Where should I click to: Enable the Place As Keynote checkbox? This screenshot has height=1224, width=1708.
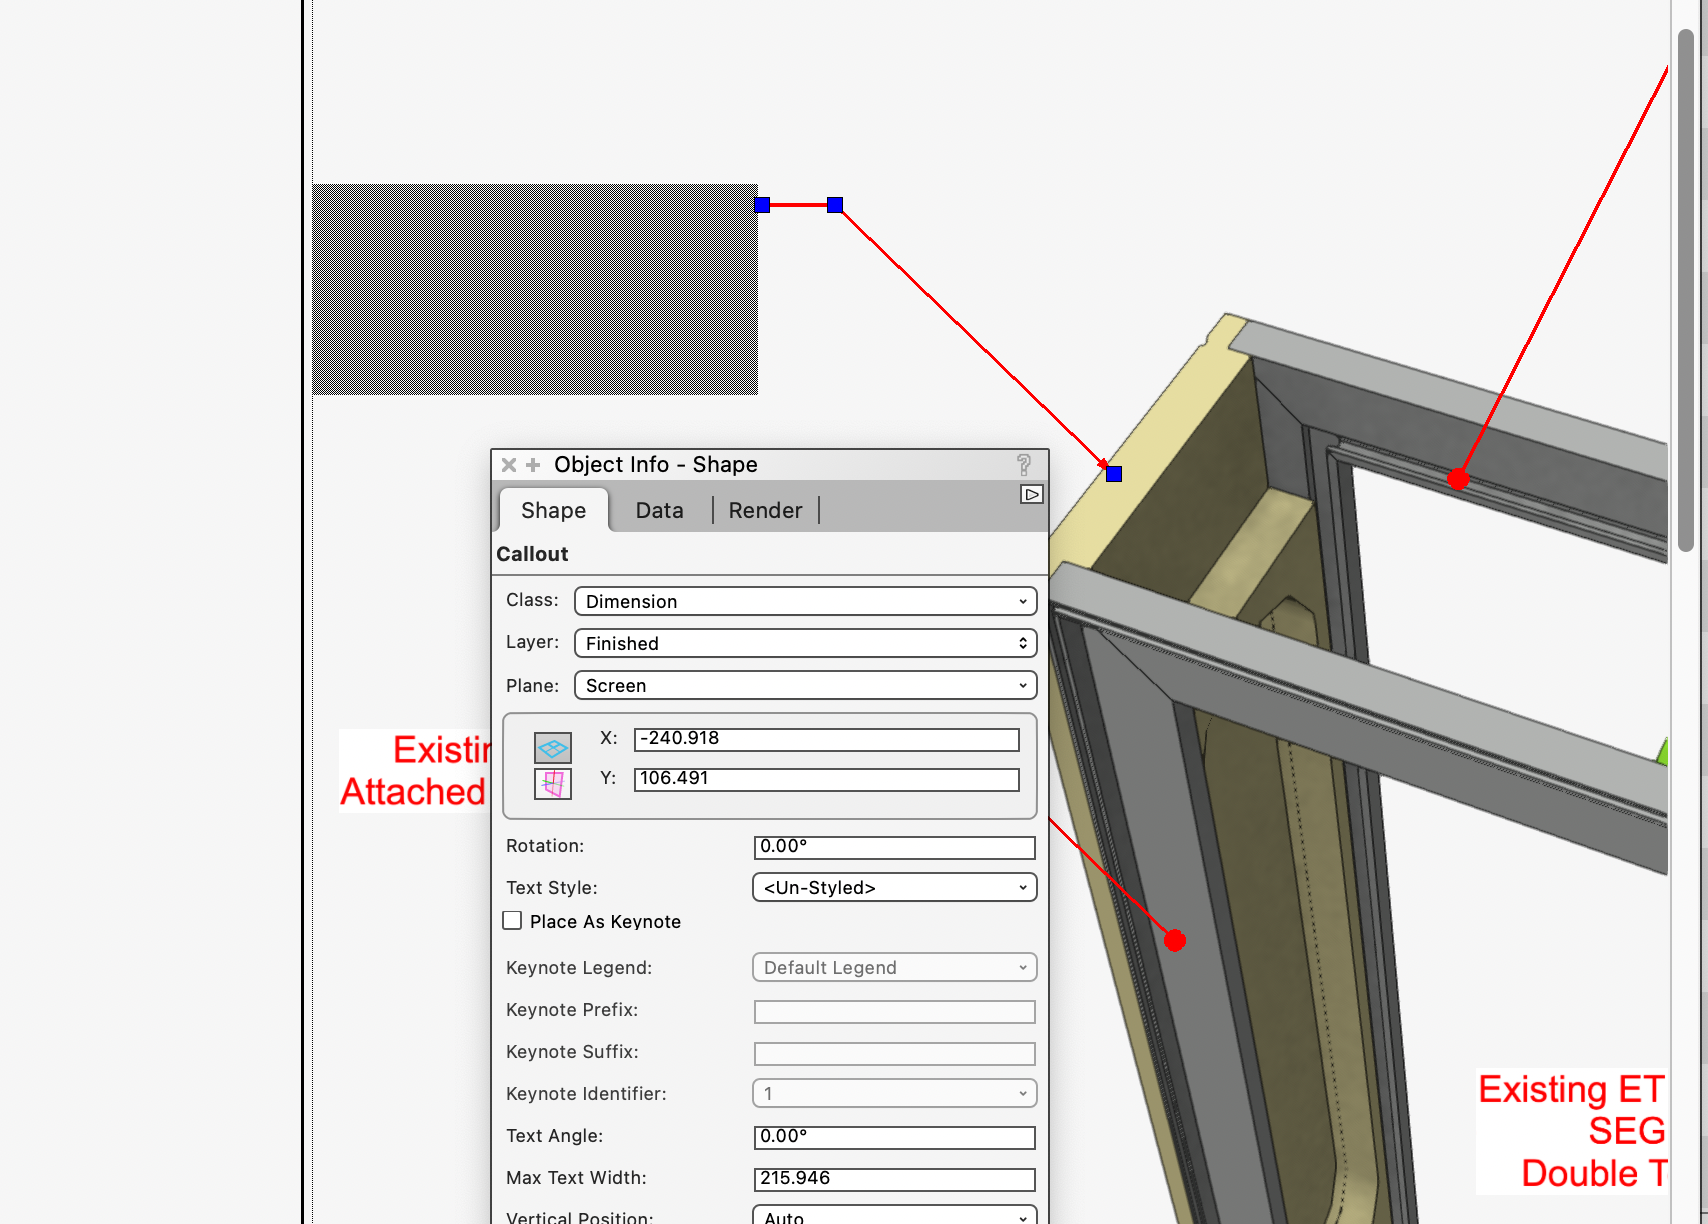(x=512, y=920)
